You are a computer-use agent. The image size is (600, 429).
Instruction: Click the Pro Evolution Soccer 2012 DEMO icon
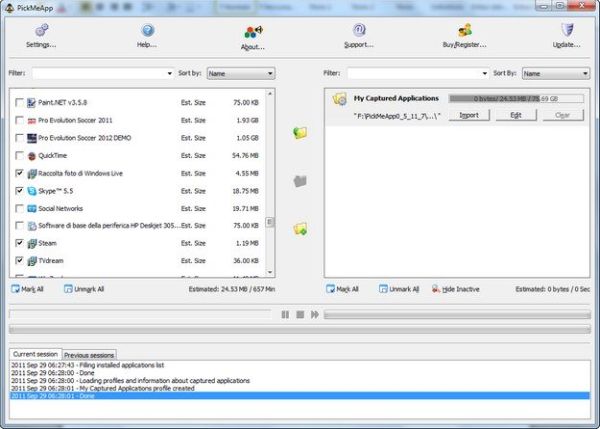click(x=32, y=138)
